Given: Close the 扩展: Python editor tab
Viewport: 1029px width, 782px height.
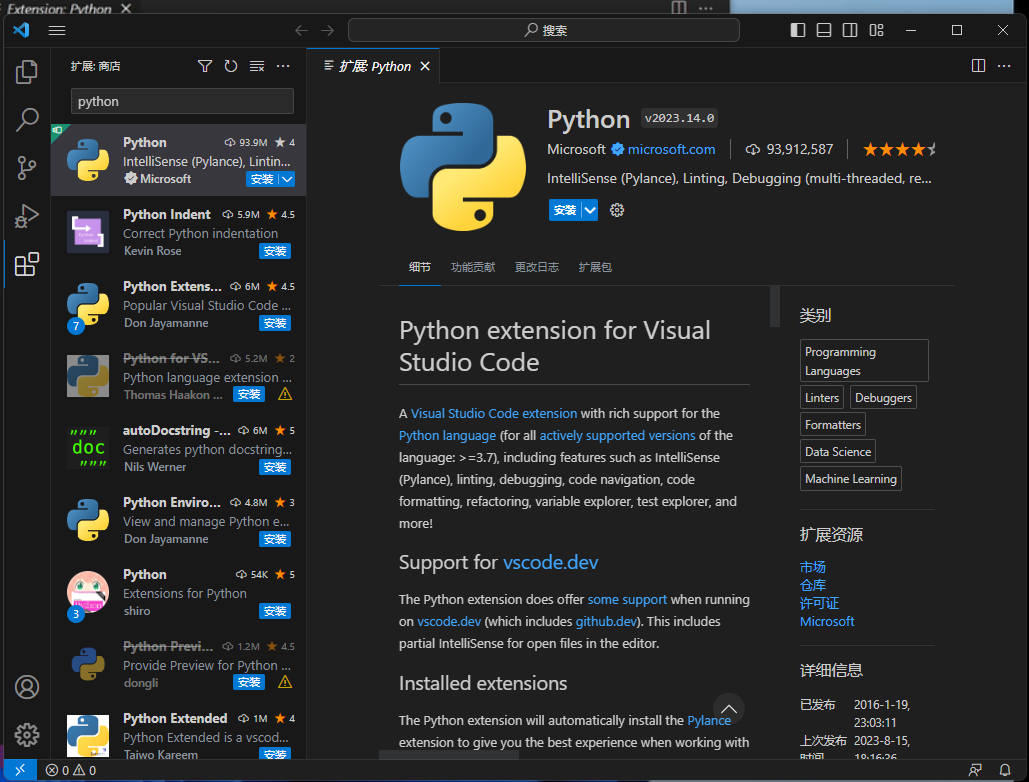Looking at the screenshot, I should tap(425, 66).
